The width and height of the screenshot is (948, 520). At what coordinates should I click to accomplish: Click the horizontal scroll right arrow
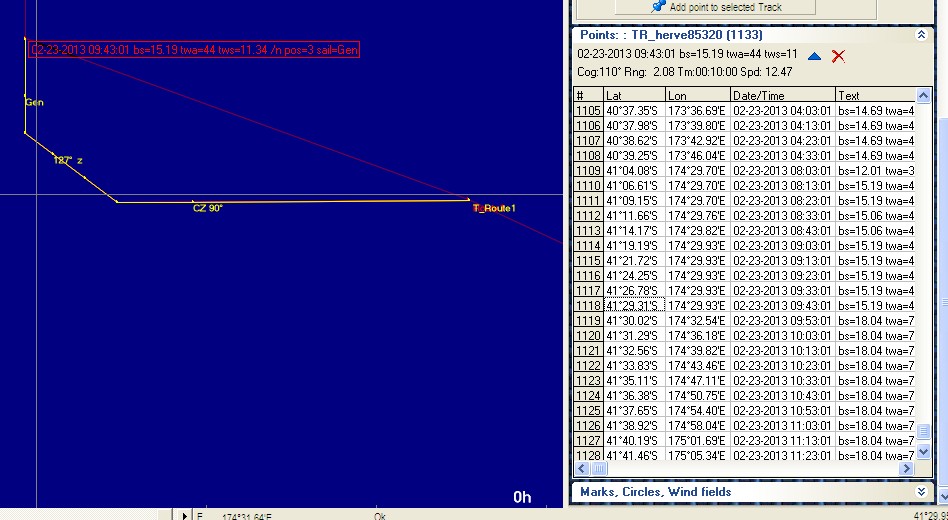coord(909,468)
